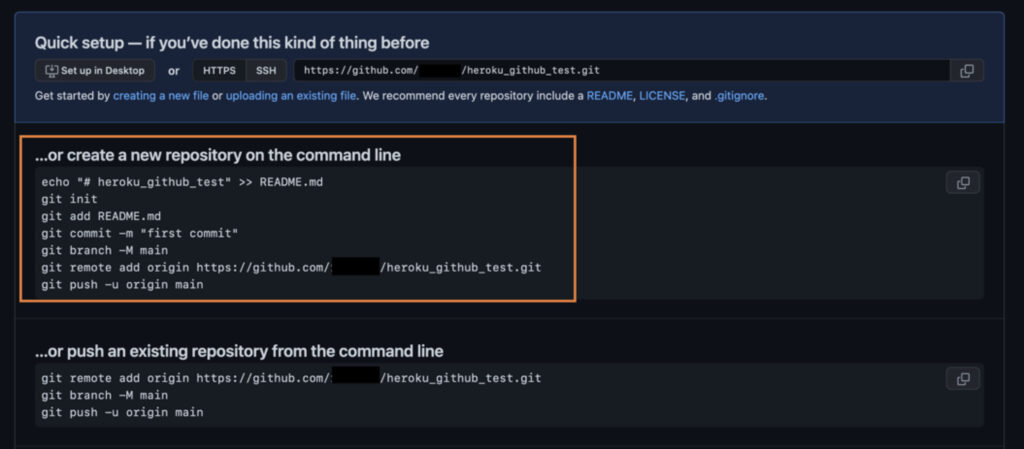Viewport: 1024px width, 449px height.
Task: Copy the push existing repository commands
Action: click(x=963, y=379)
